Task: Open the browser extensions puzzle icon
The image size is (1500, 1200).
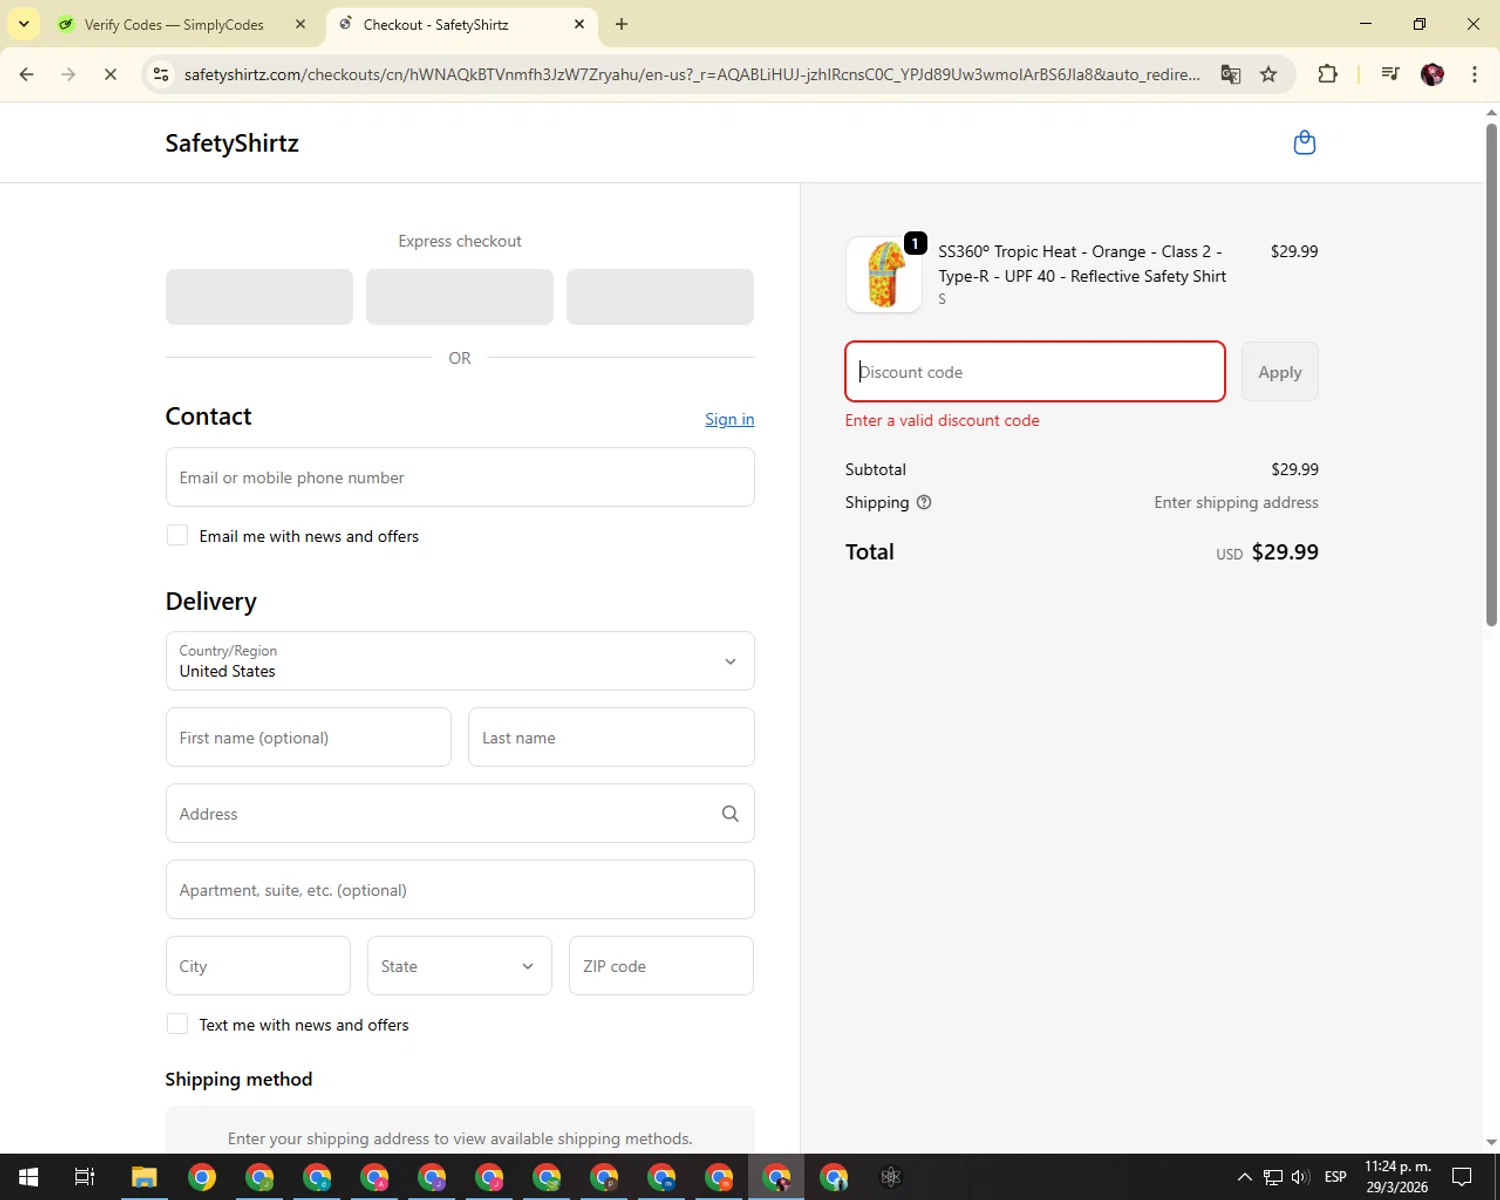Action: tap(1327, 74)
